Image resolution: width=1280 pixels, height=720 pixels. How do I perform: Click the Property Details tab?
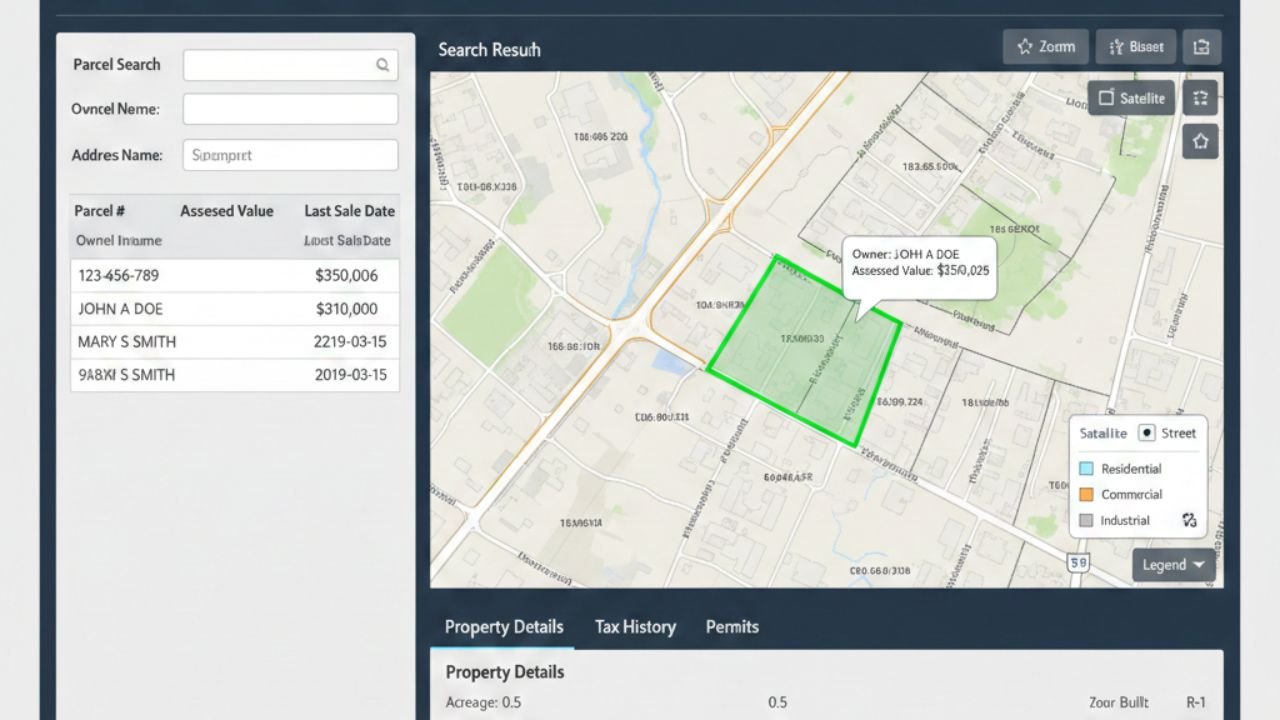click(503, 627)
